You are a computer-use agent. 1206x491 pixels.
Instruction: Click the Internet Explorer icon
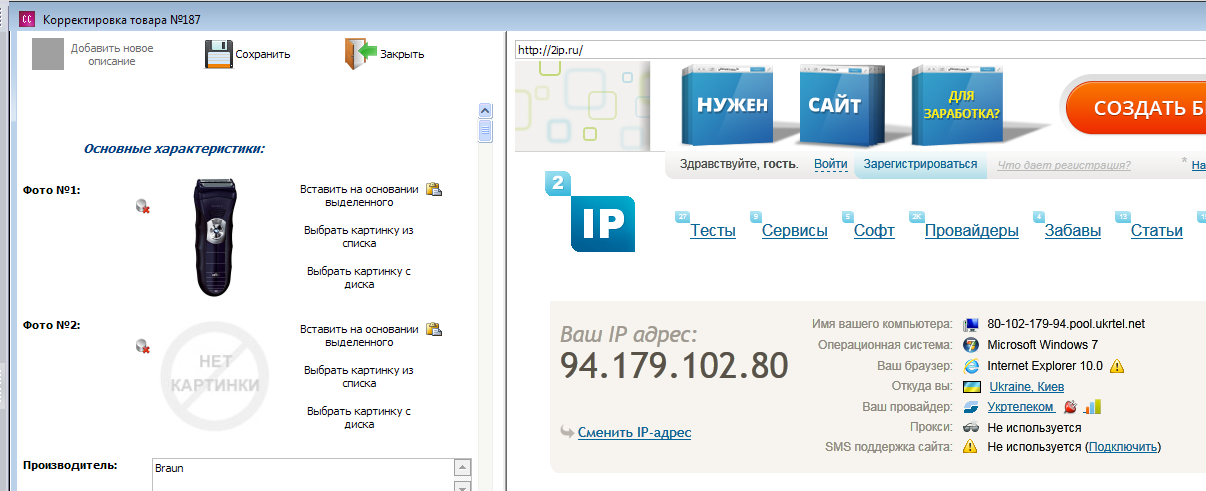pos(971,366)
